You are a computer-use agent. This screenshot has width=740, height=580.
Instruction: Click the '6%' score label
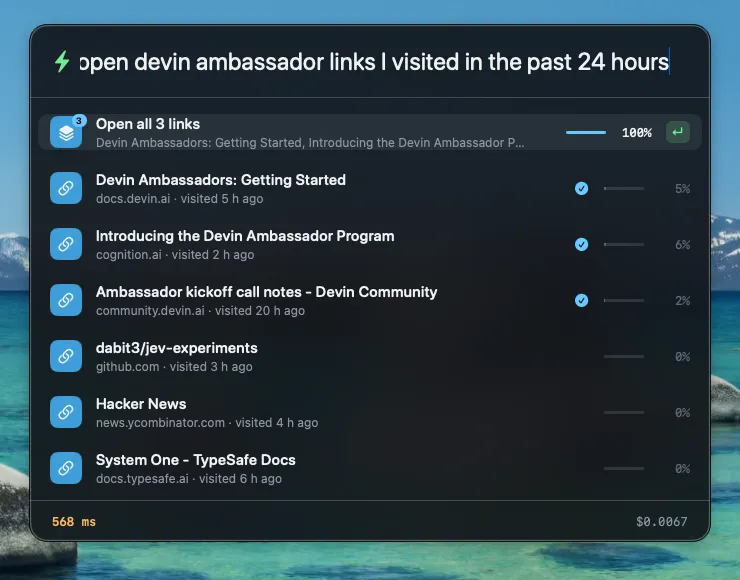point(682,245)
